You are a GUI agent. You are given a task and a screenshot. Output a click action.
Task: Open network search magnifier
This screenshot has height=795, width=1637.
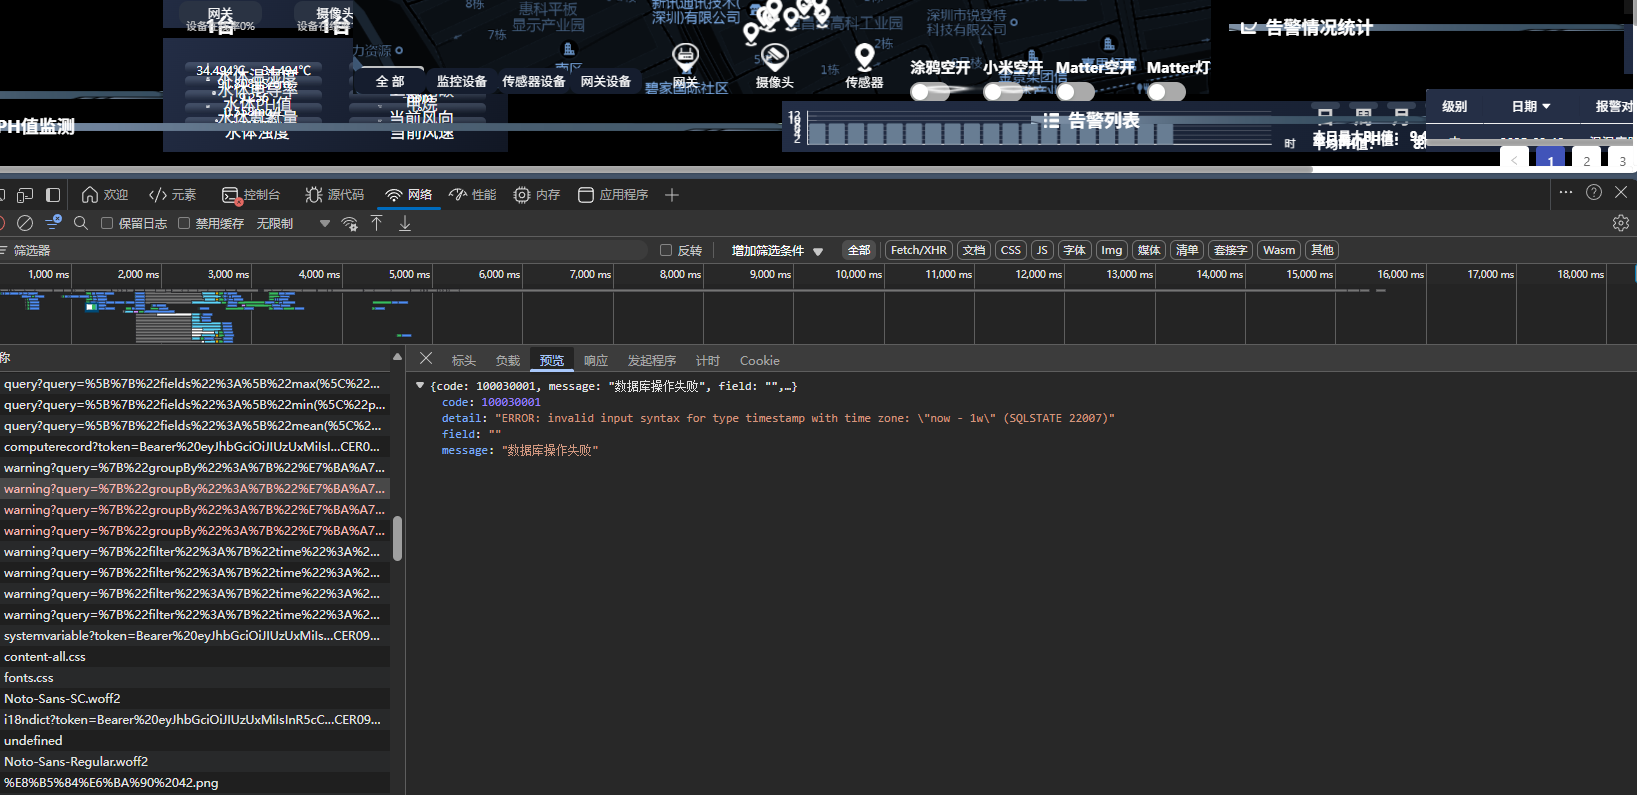[81, 223]
